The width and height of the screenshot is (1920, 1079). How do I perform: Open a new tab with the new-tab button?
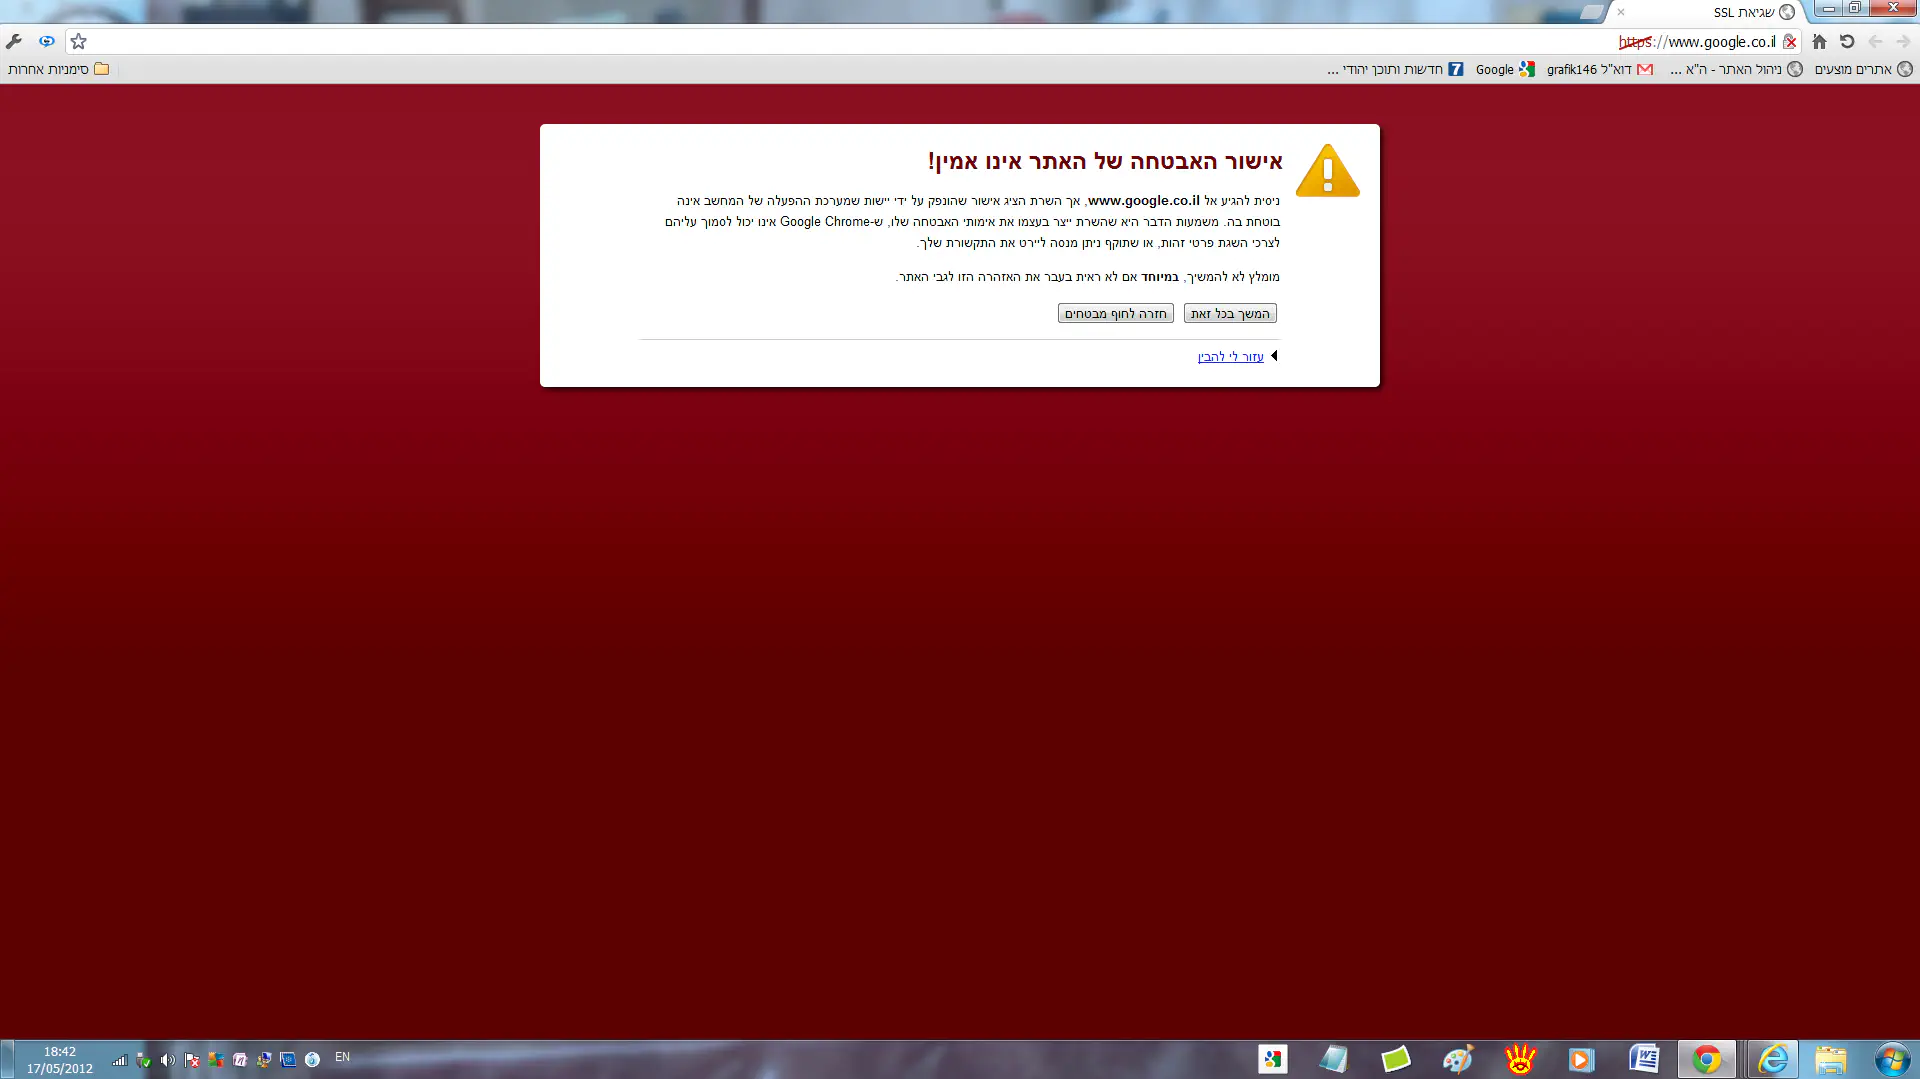1592,12
